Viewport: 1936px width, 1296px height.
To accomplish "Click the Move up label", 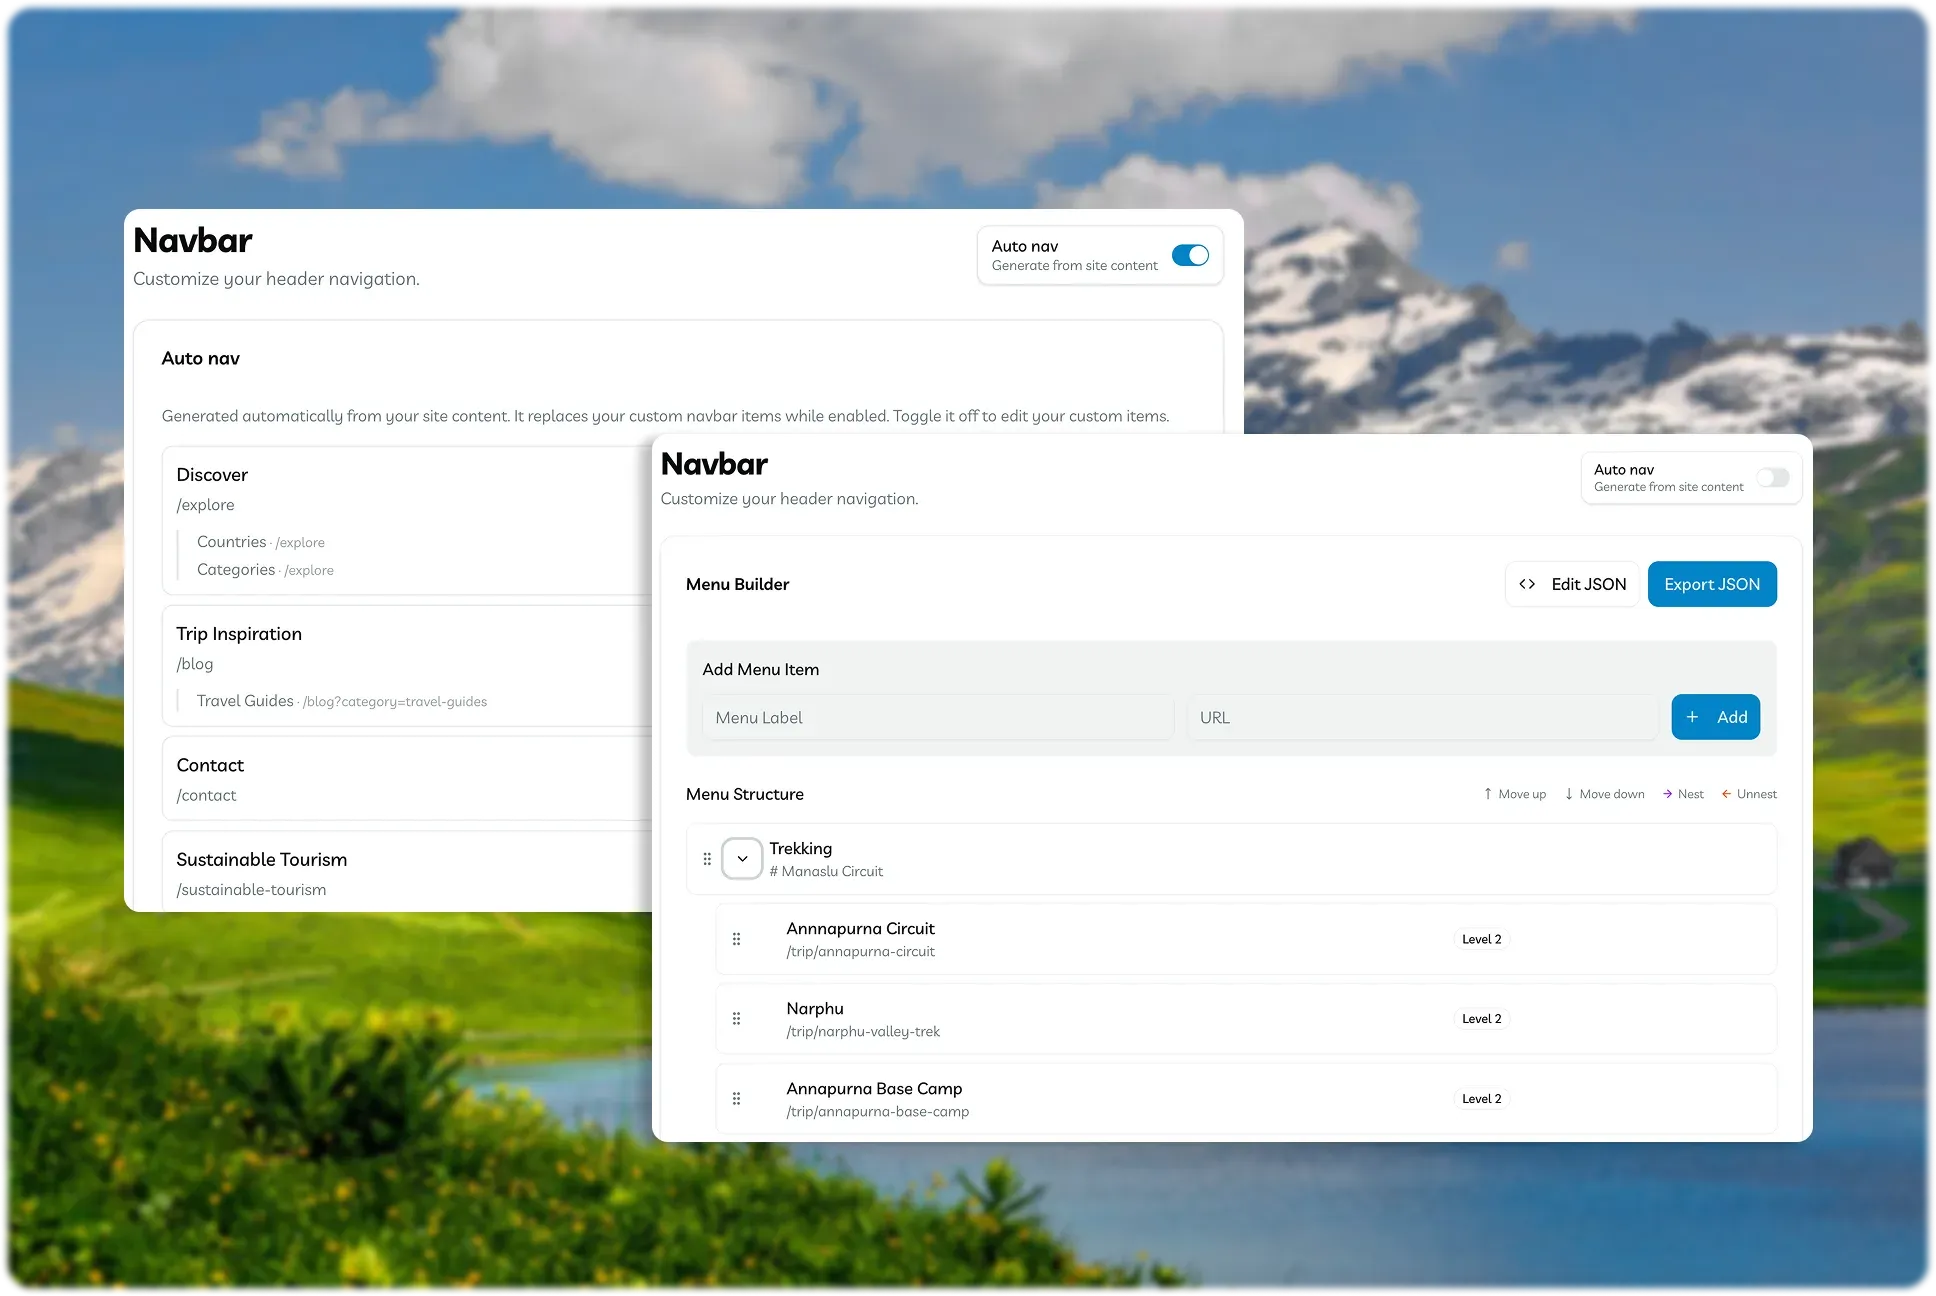I will tap(1522, 794).
